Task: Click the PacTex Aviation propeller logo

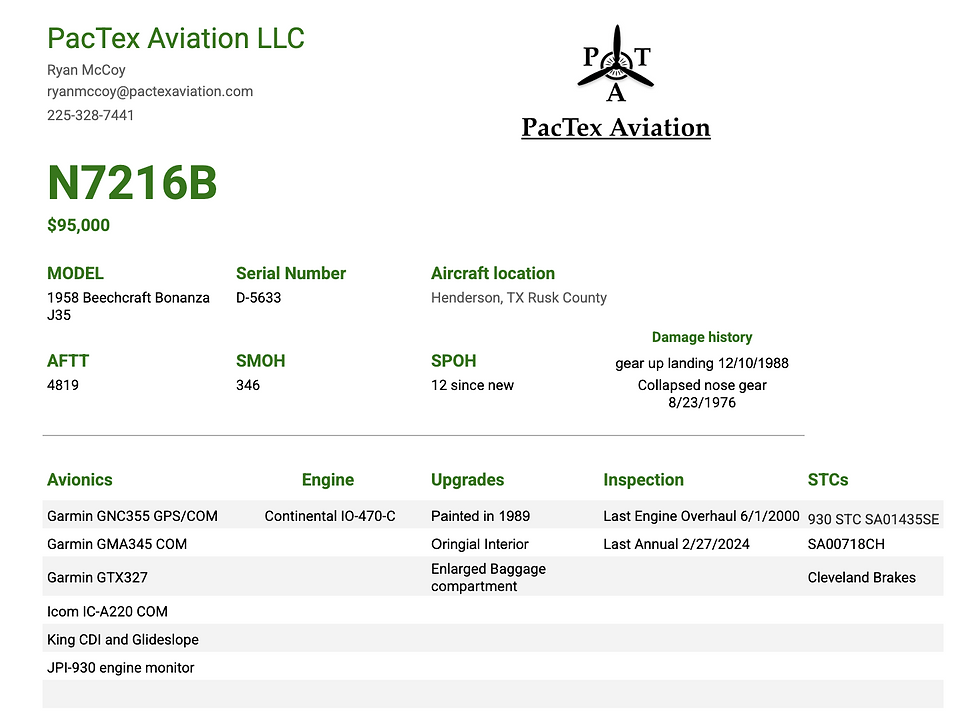Action: pos(616,63)
